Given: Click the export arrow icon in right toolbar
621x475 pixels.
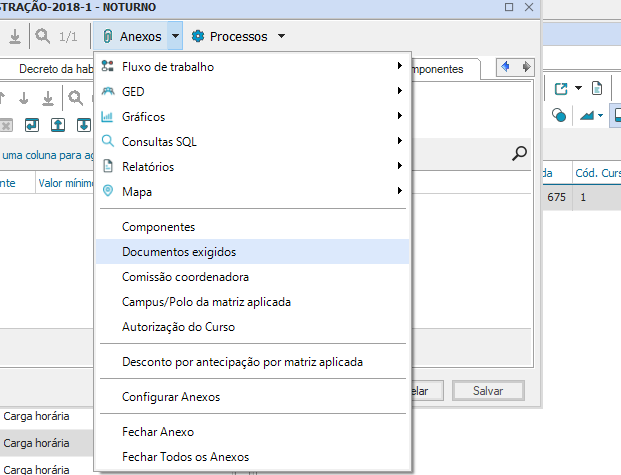Looking at the screenshot, I should coord(561,89).
